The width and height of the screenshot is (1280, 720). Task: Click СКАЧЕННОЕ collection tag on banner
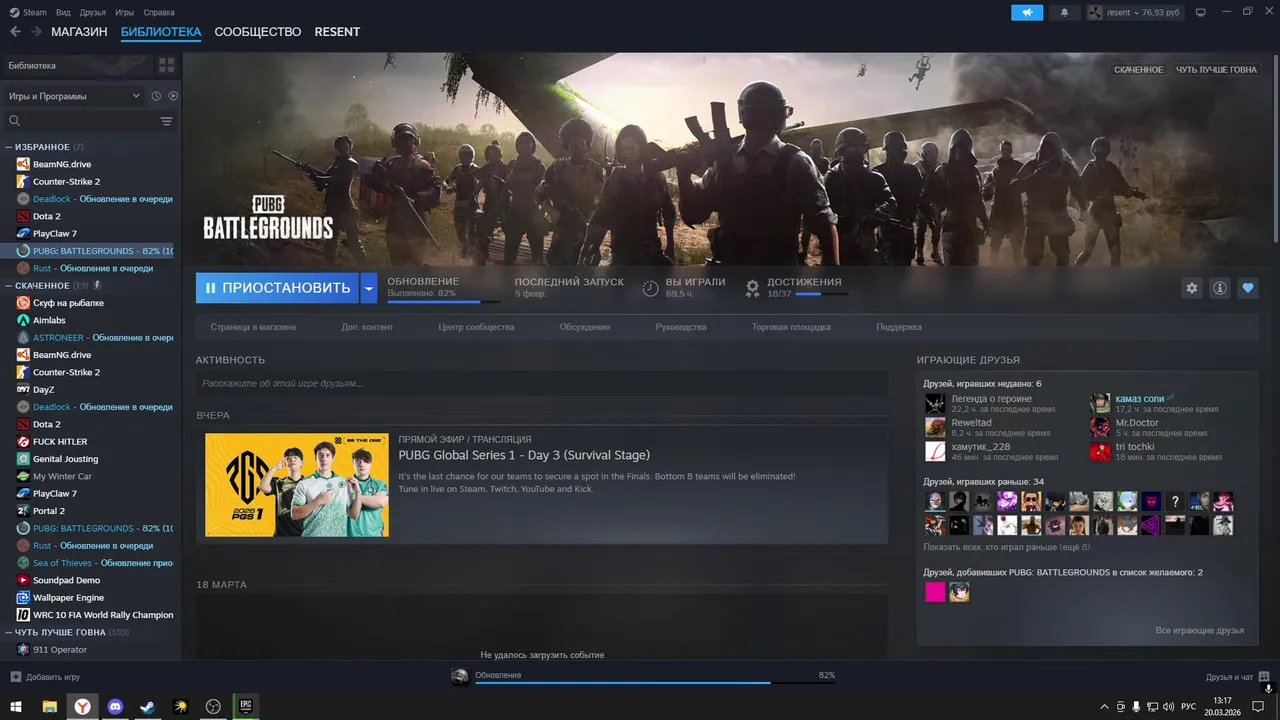tap(1139, 70)
